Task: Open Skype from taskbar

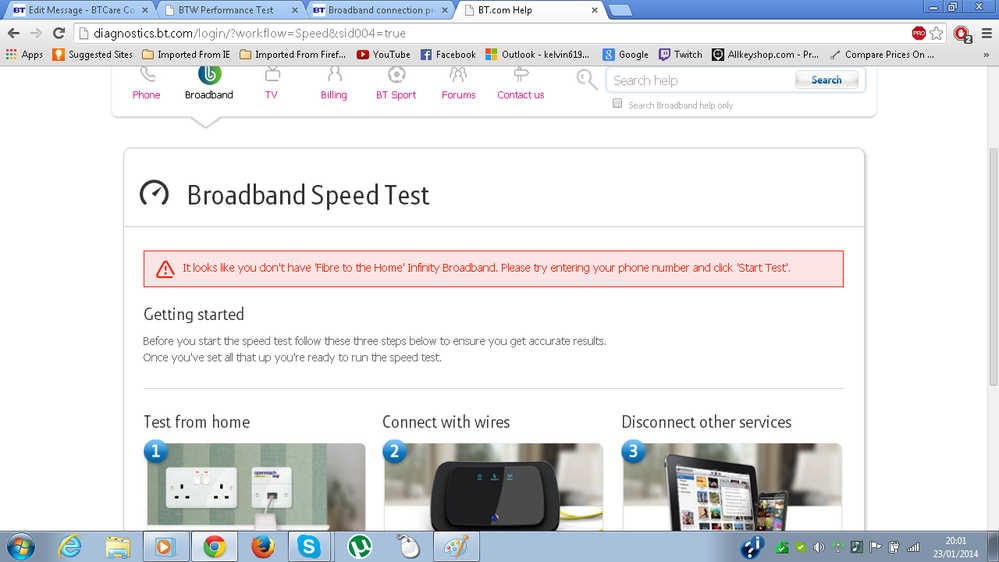Action: 309,547
